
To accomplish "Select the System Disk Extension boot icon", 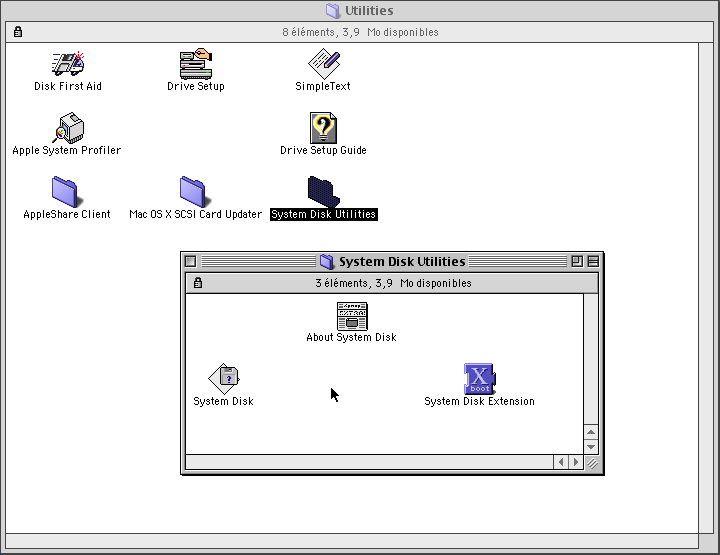I will pyautogui.click(x=479, y=379).
